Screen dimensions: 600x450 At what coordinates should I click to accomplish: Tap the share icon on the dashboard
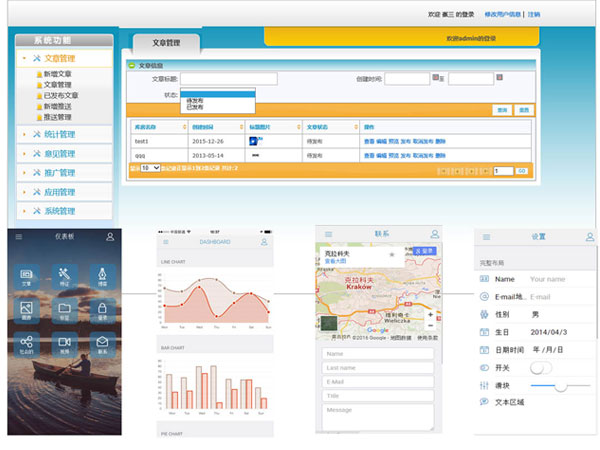tap(27, 344)
